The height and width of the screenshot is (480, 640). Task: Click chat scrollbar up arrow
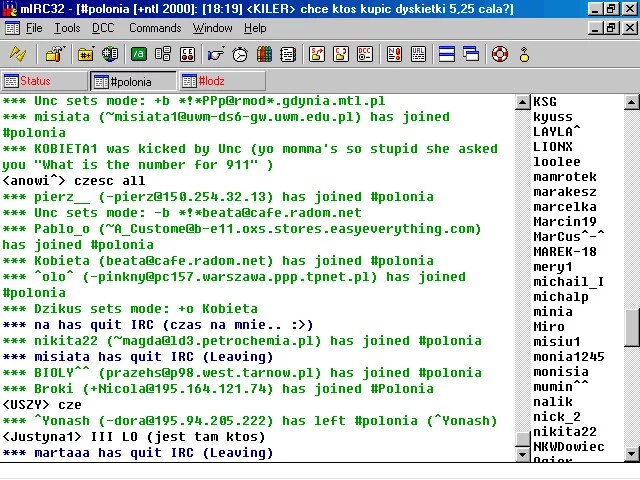click(x=522, y=102)
